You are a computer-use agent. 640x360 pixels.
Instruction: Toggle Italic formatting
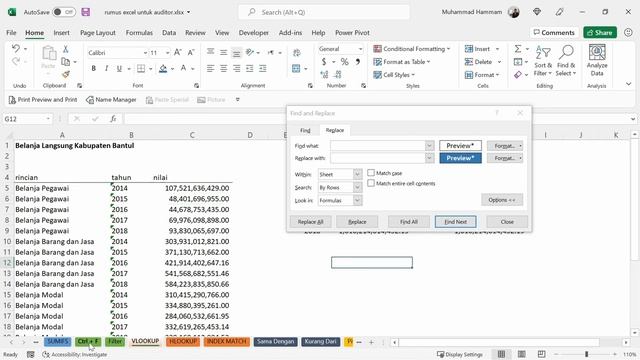coord(106,68)
